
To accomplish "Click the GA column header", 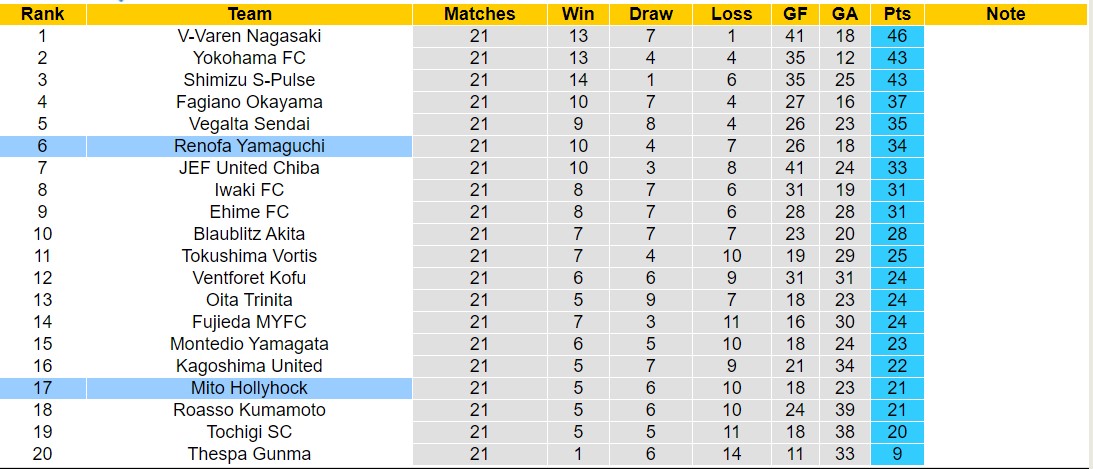I will coord(843,14).
